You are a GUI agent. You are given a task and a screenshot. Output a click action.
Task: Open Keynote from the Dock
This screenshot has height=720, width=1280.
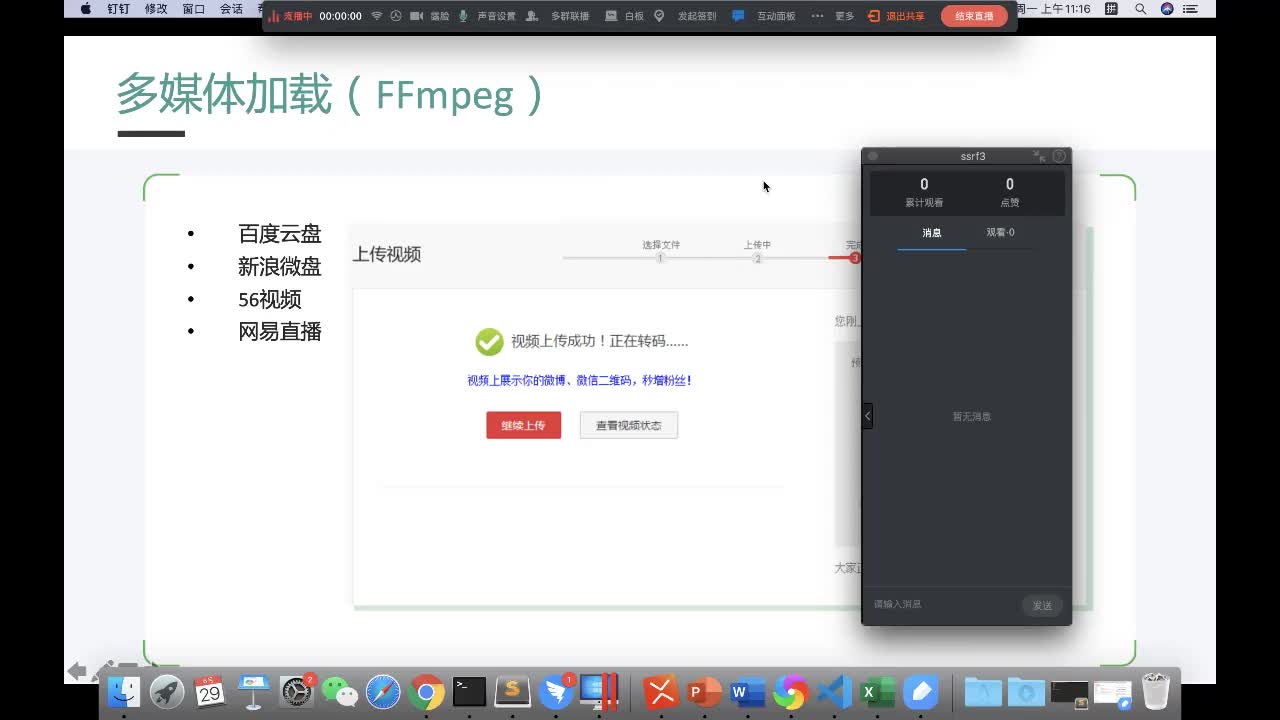tap(254, 692)
